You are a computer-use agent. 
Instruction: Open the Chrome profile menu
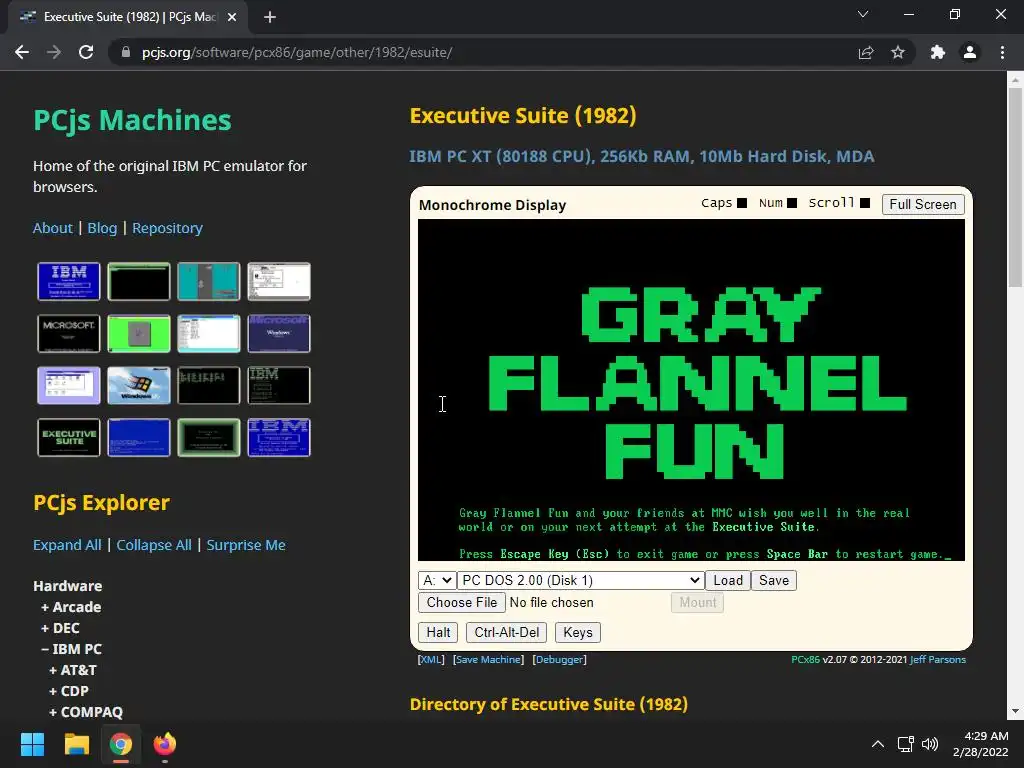click(x=970, y=52)
